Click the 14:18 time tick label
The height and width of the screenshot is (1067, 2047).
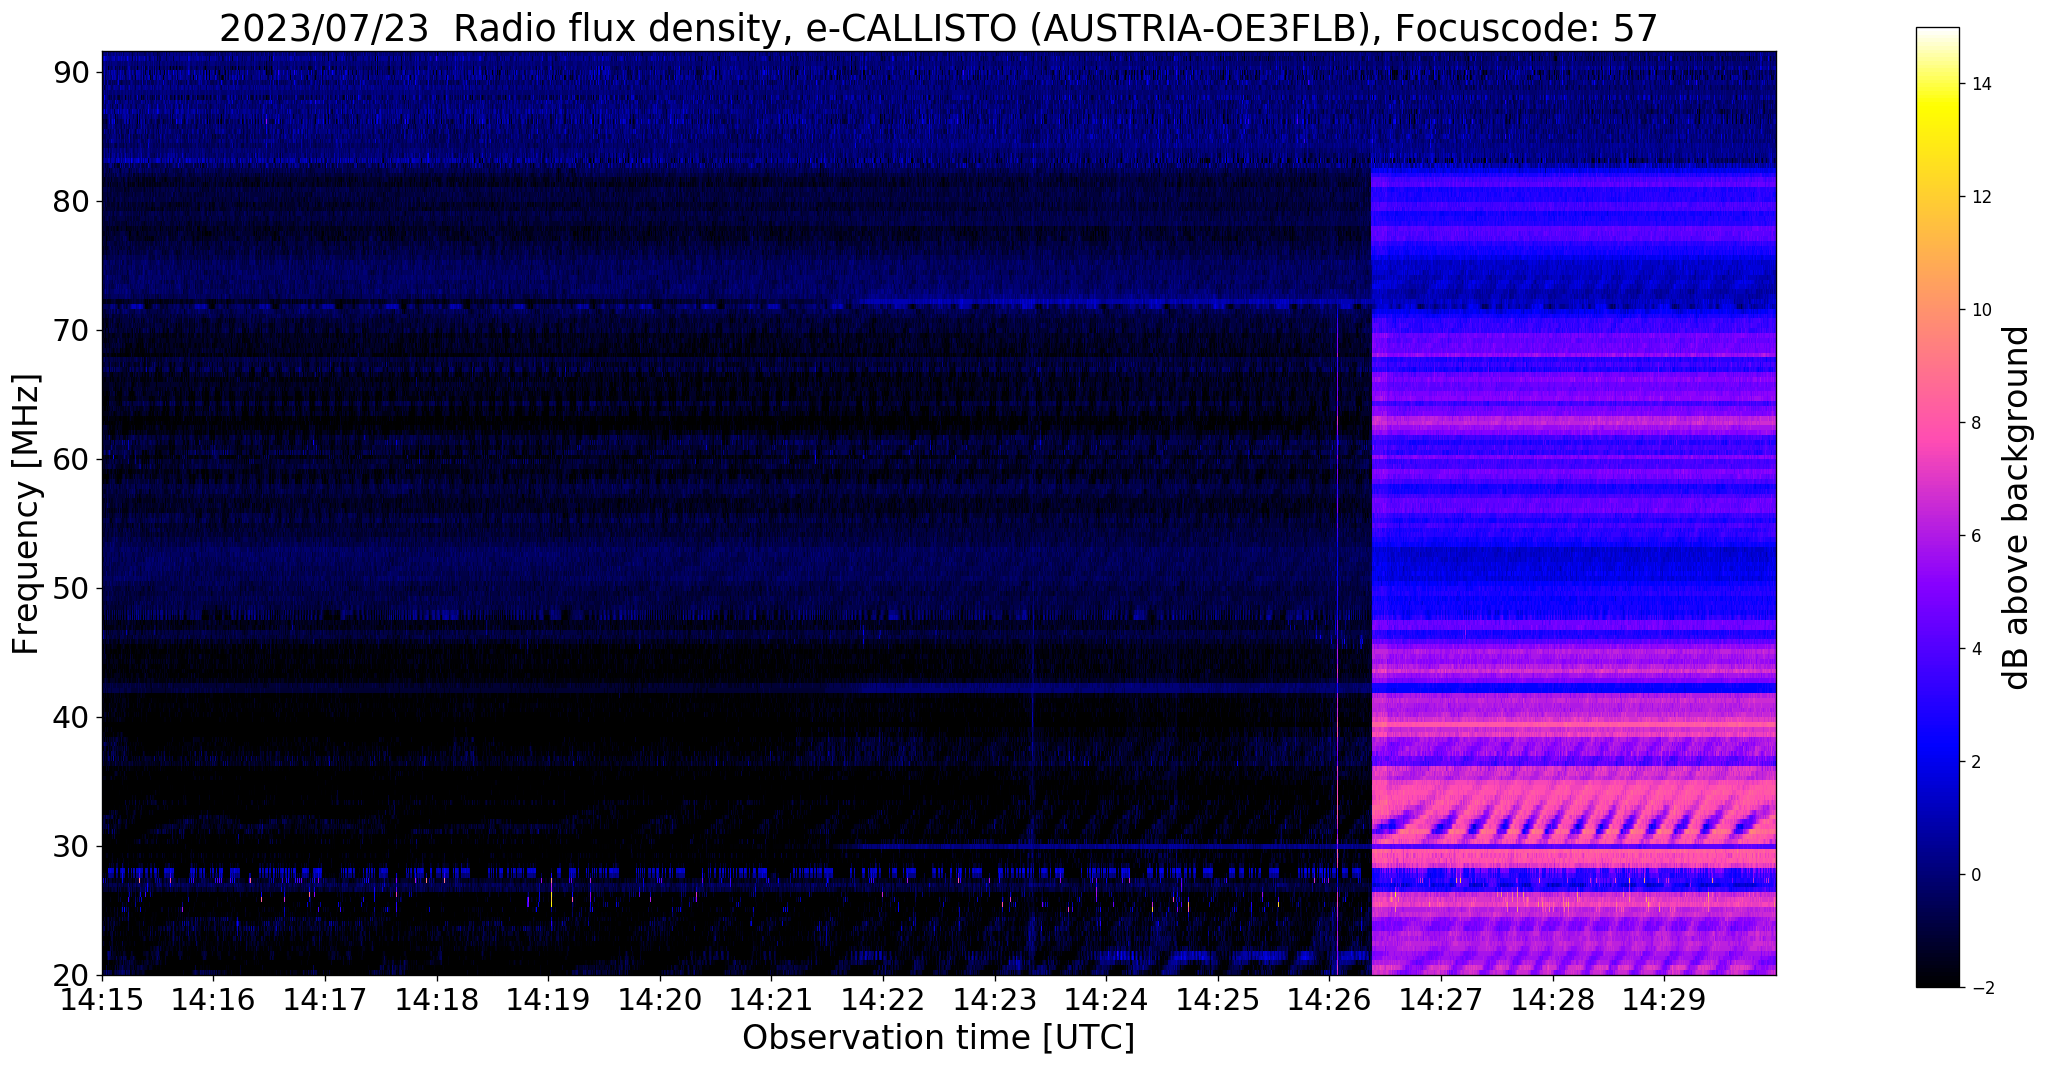pyautogui.click(x=436, y=999)
